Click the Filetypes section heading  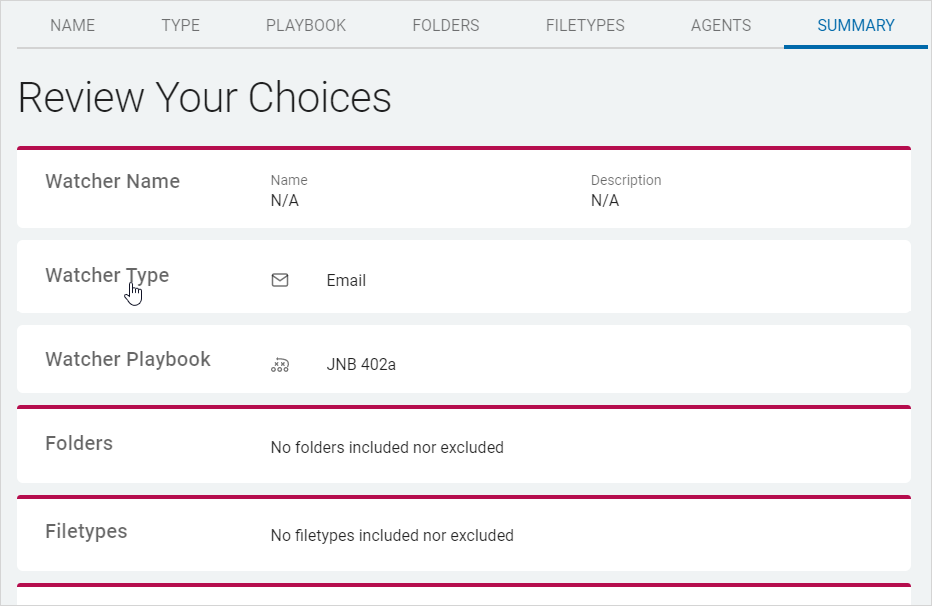[86, 532]
